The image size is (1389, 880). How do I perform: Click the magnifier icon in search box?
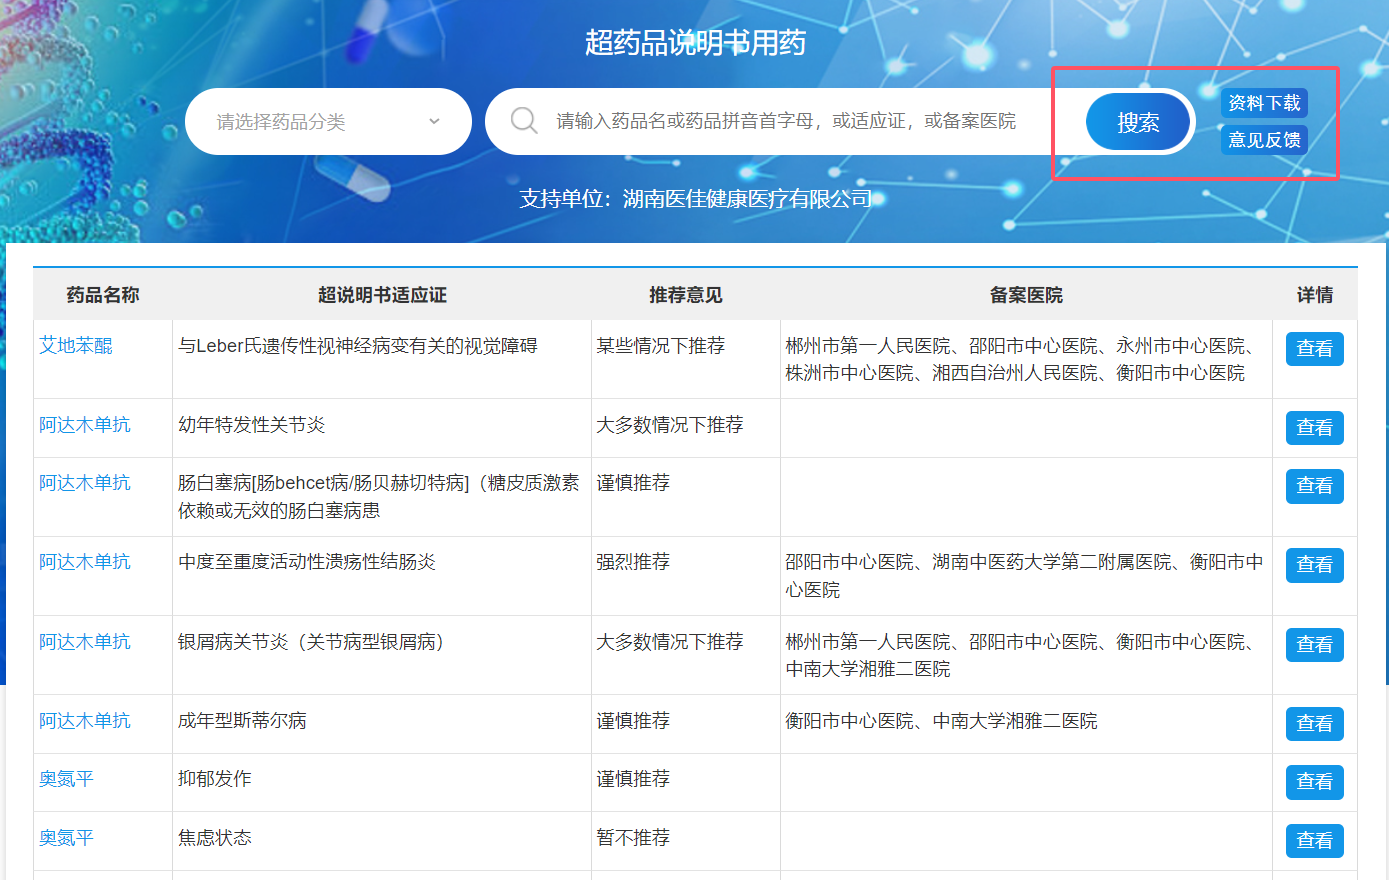point(524,121)
